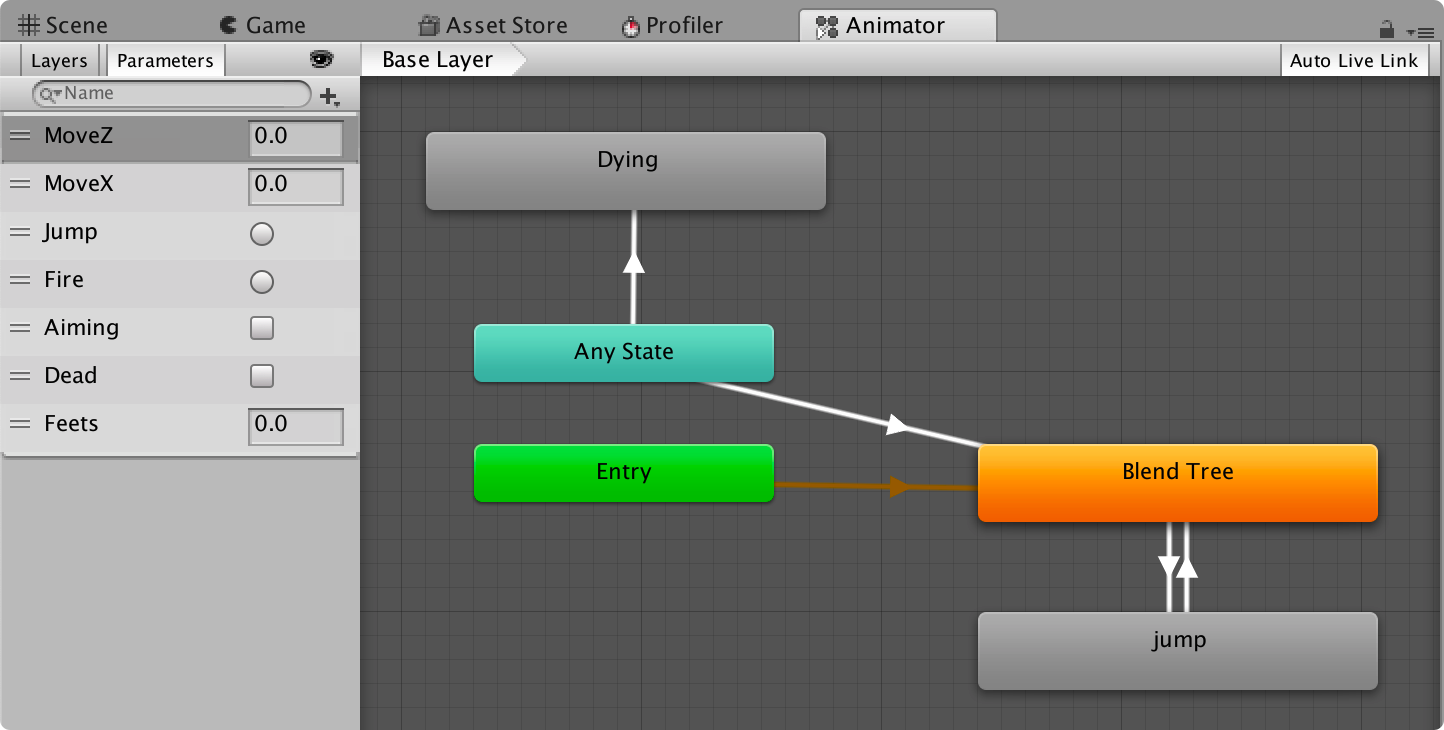Select the Entry state node

coord(624,473)
